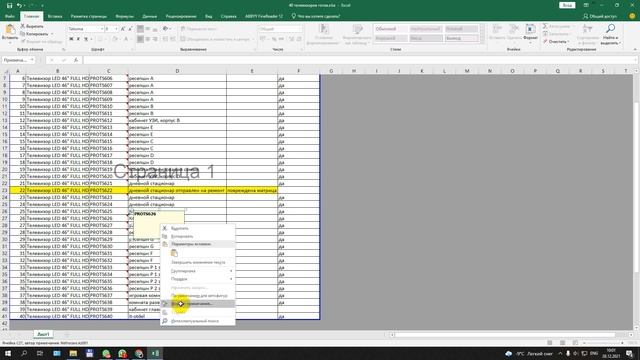Choose Формат примечания in the context menu

pos(198,304)
